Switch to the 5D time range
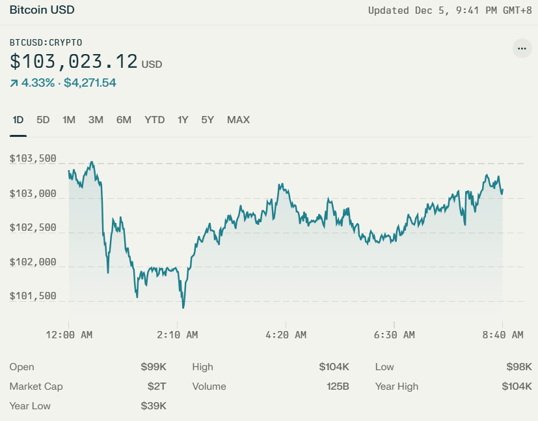Viewport: 538px width, 421px height. [x=43, y=120]
